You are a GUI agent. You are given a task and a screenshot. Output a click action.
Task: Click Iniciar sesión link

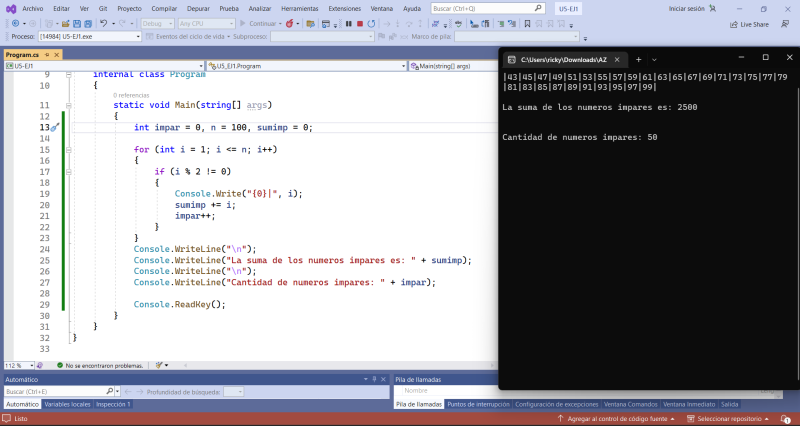686,8
